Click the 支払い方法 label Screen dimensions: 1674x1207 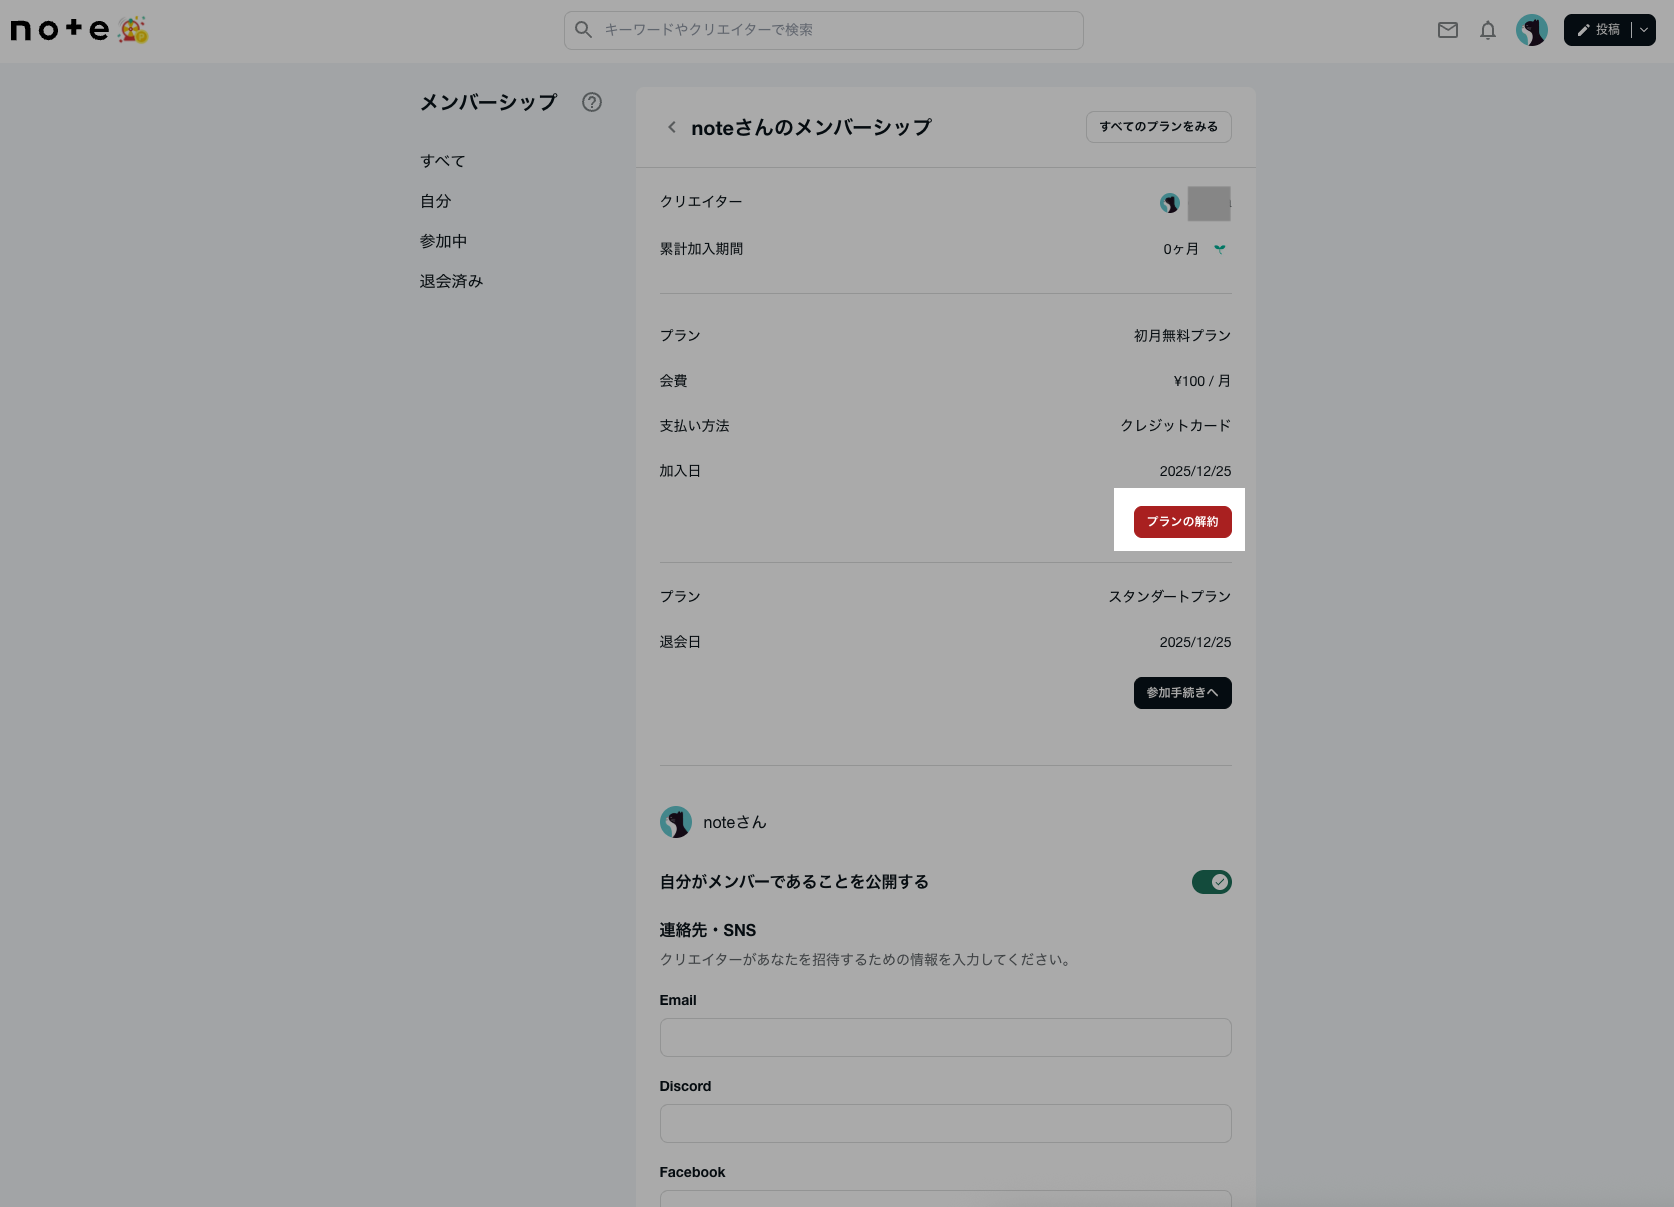[x=695, y=426]
